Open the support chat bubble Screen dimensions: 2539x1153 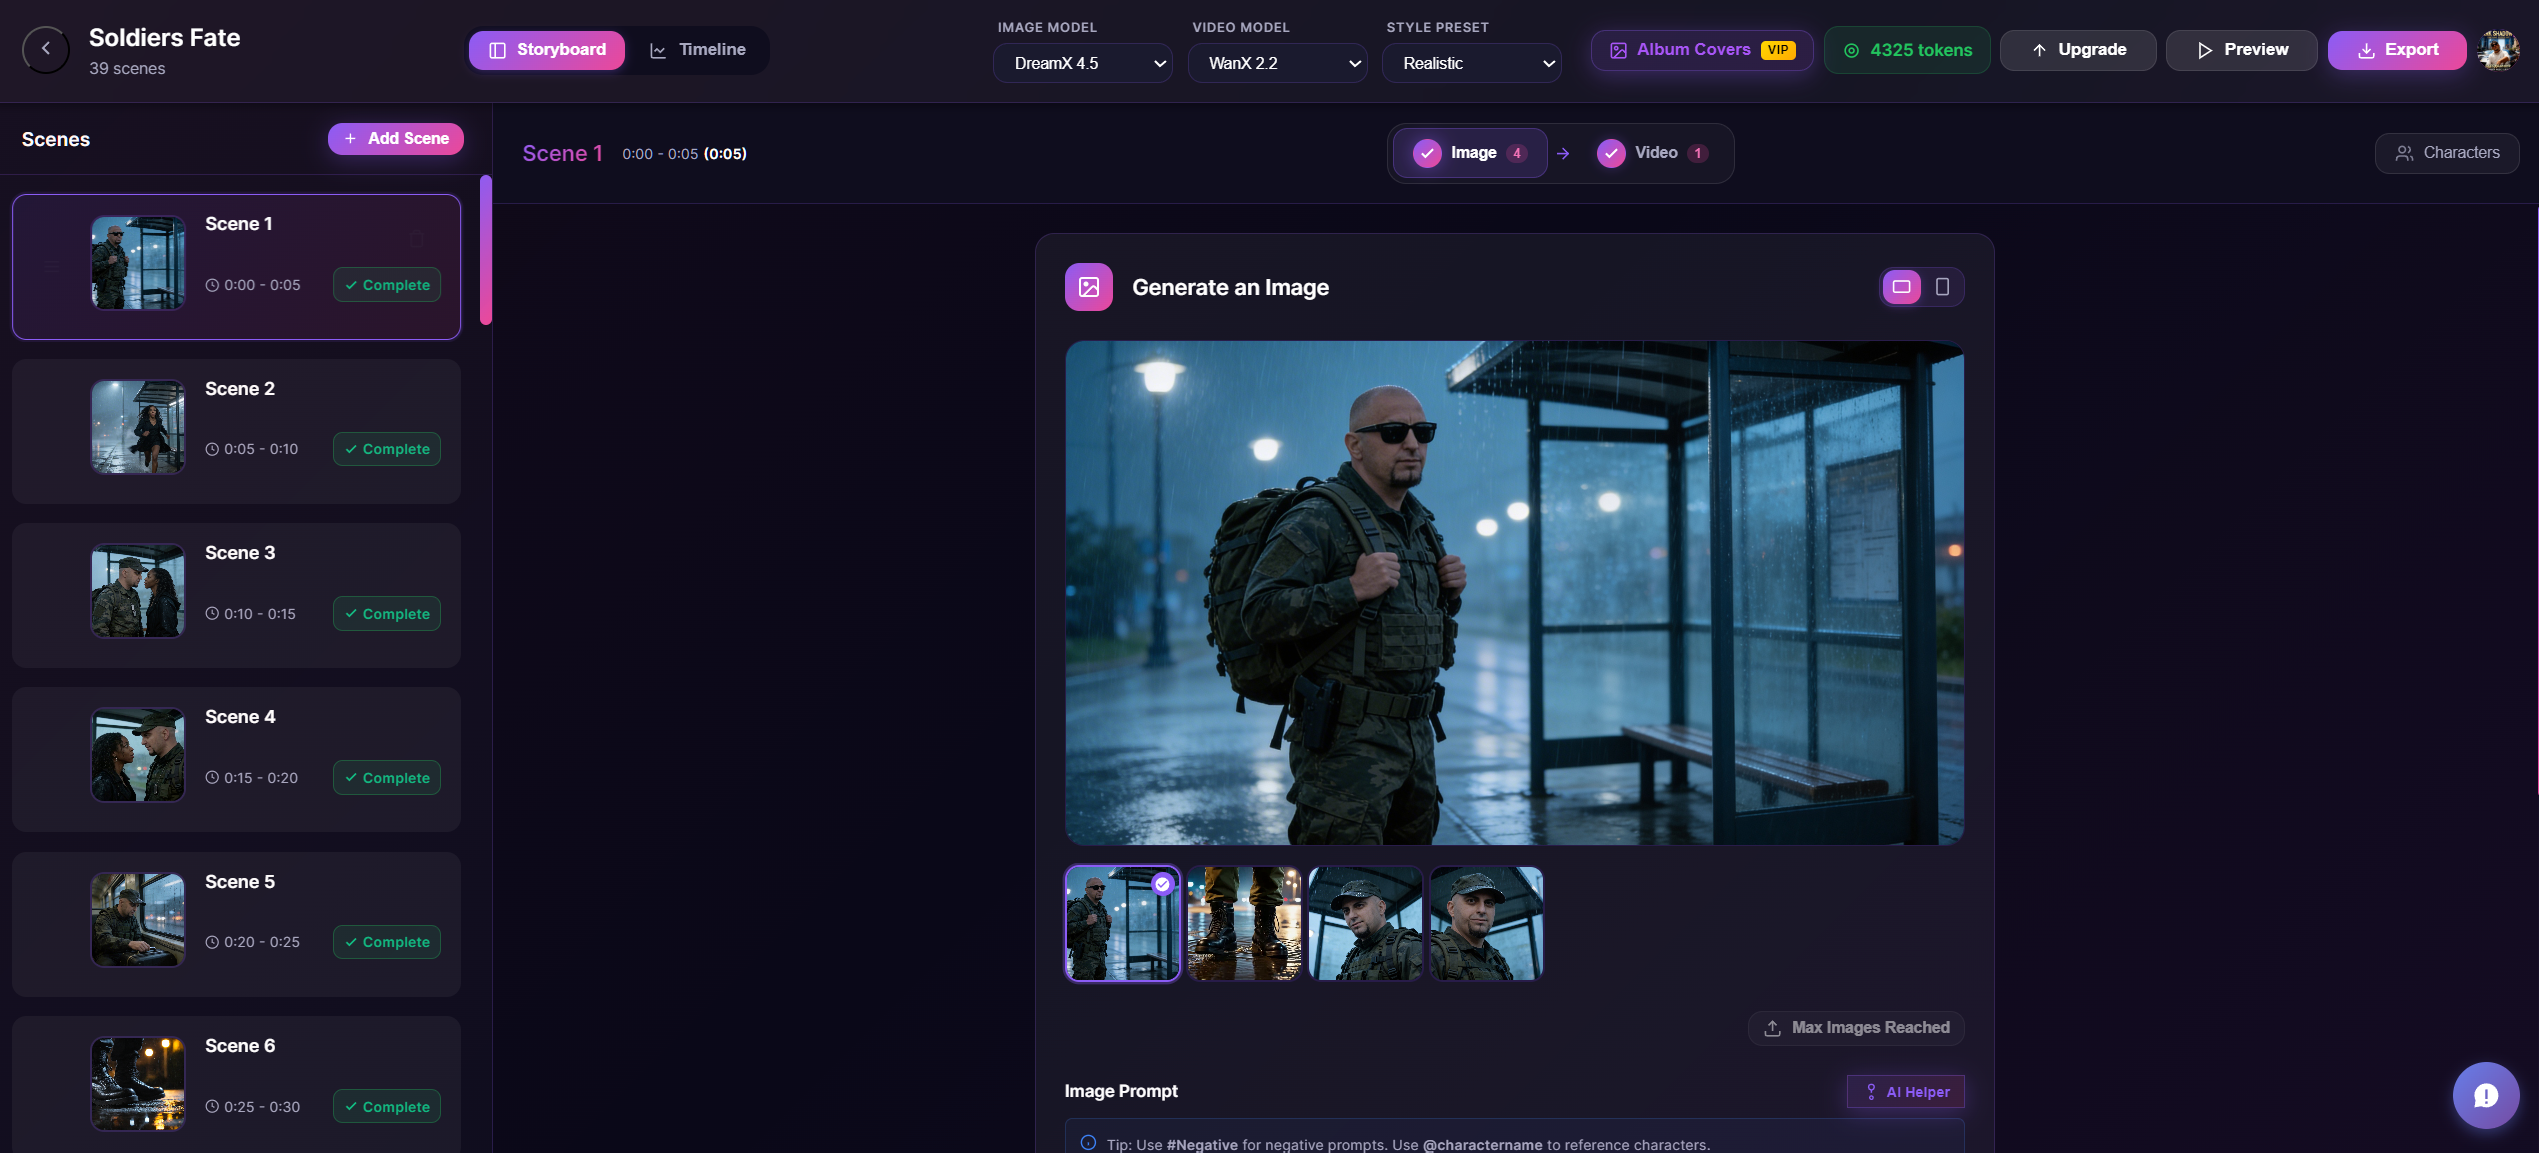click(x=2487, y=1095)
